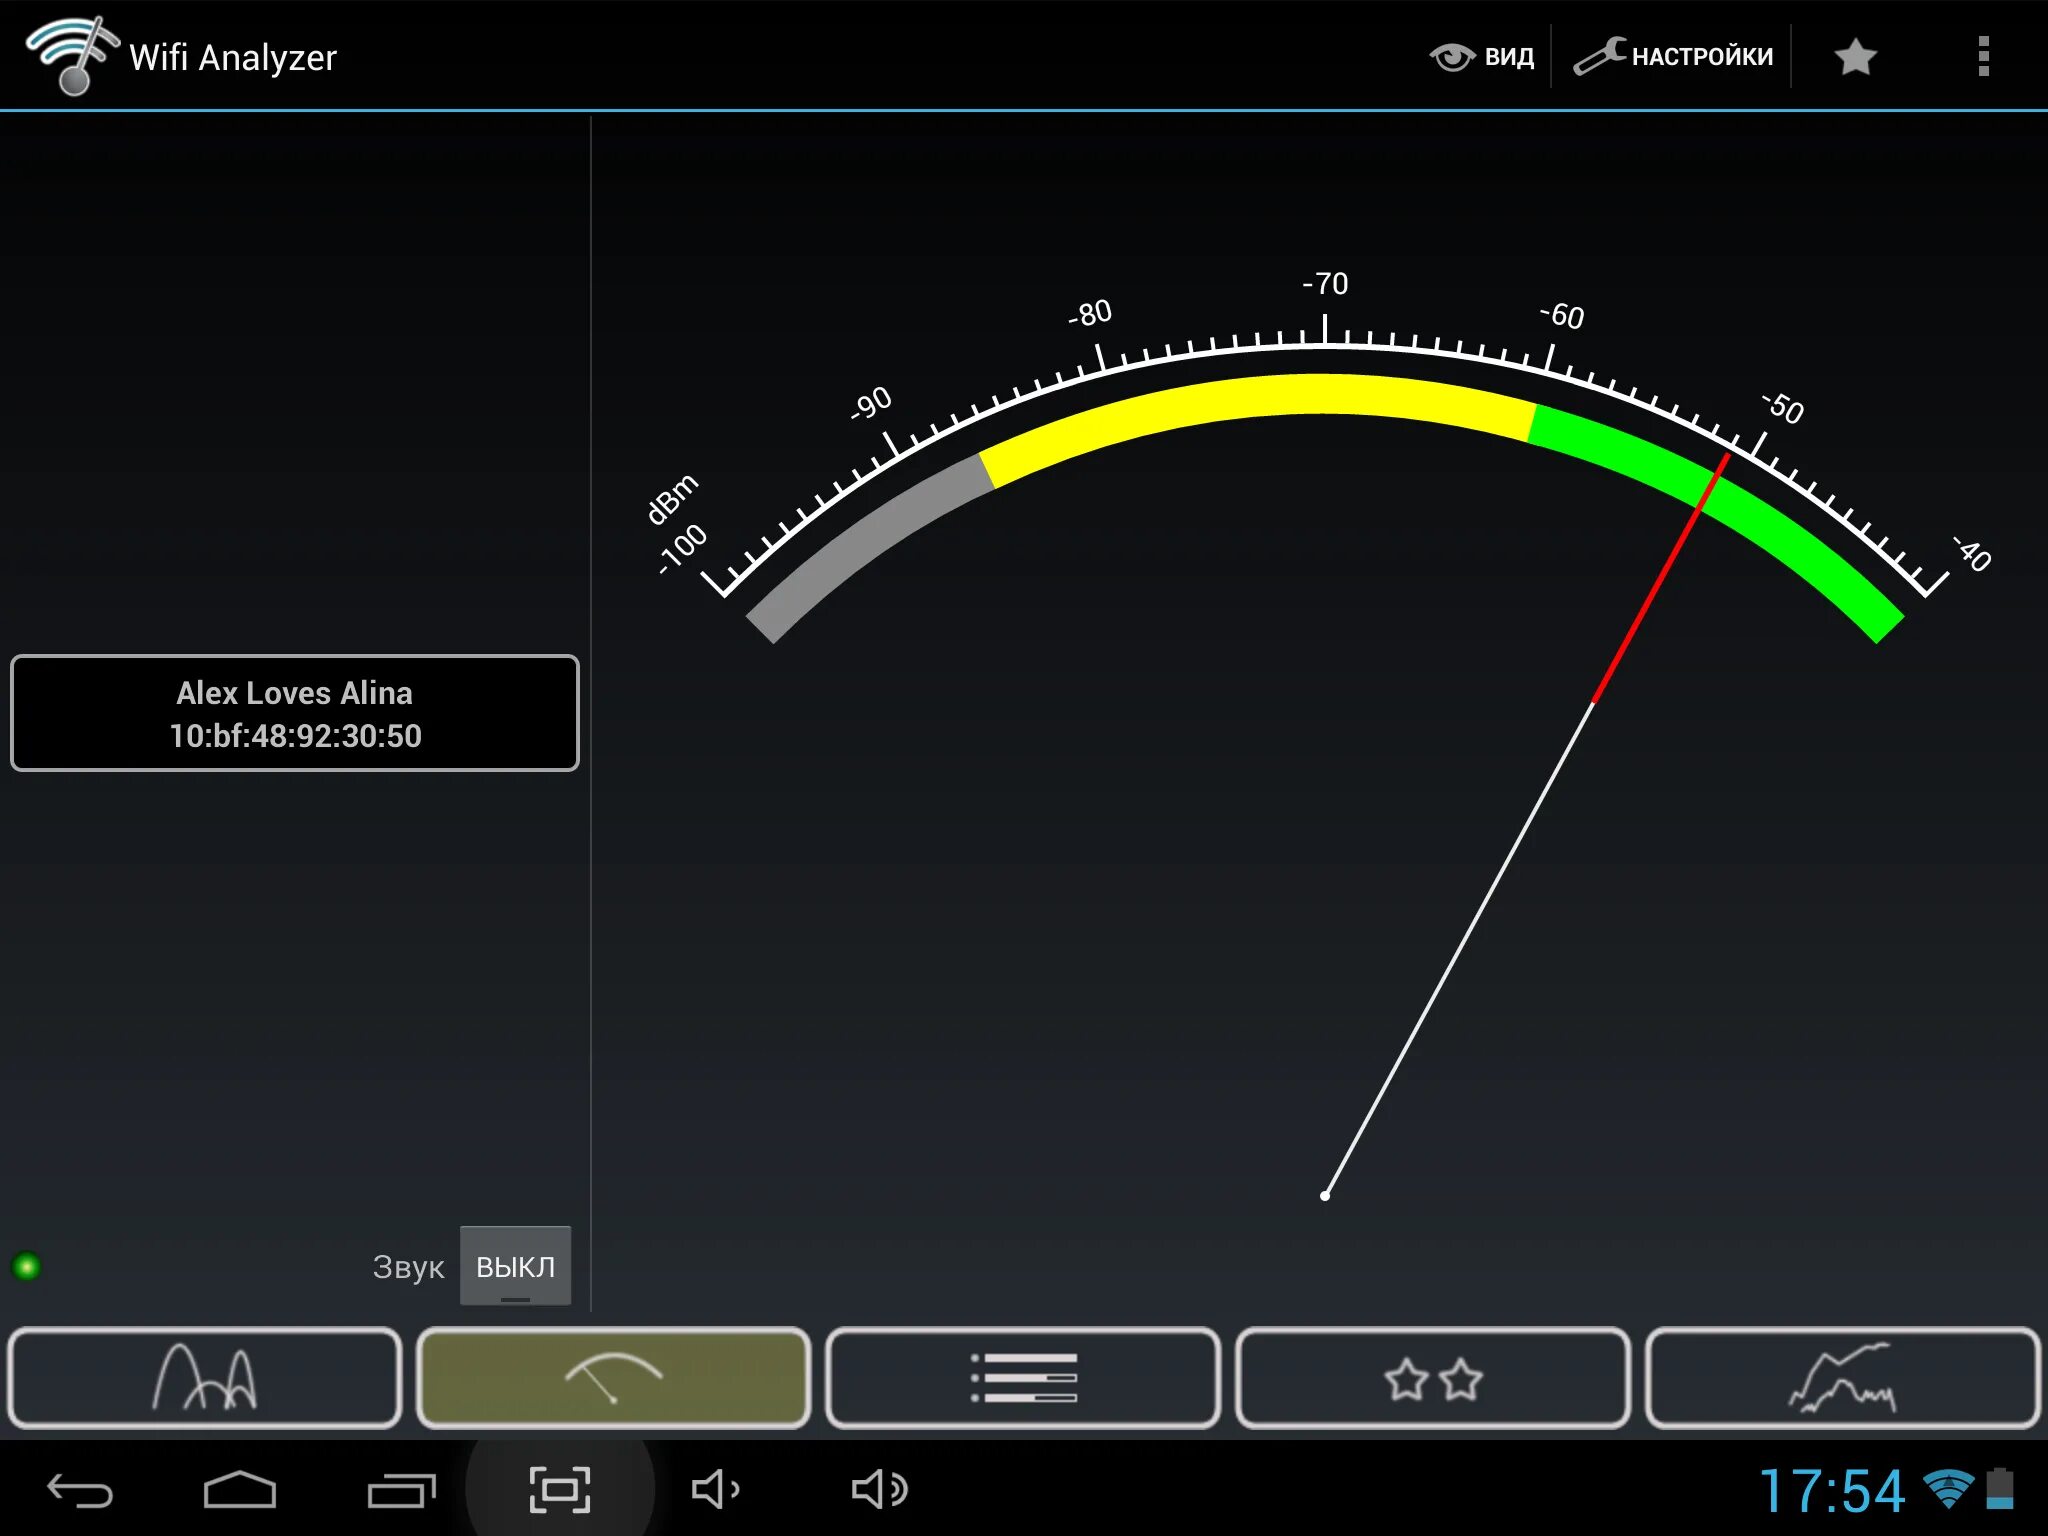Select the signal meter view tab
The image size is (2048, 1536).
pos(613,1378)
